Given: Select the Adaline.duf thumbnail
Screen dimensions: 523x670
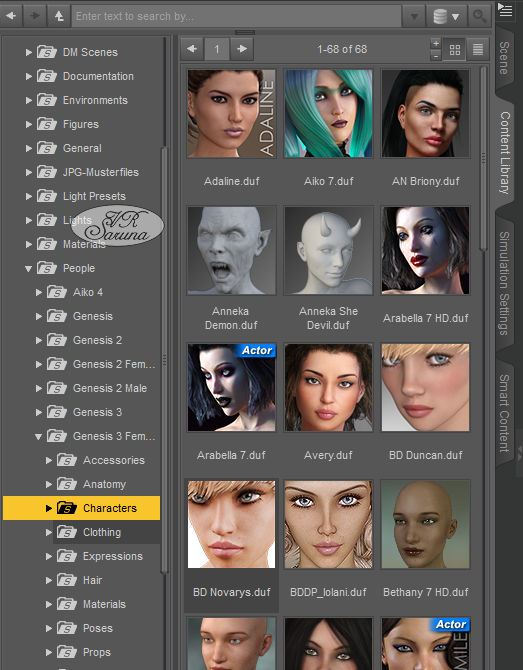Looking at the screenshot, I should [232, 114].
